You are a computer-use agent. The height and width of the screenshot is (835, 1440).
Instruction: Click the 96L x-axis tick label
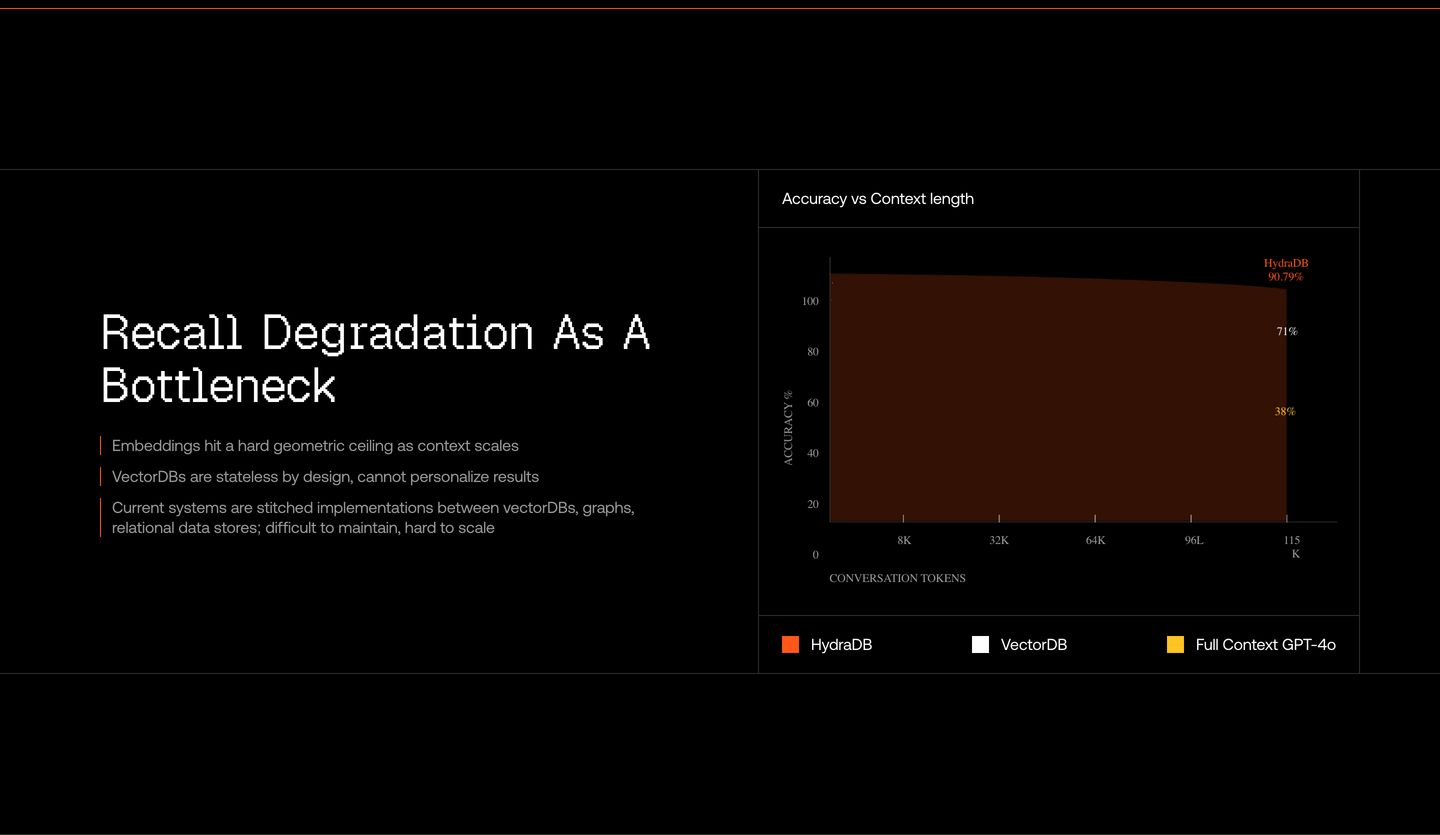(x=1194, y=540)
